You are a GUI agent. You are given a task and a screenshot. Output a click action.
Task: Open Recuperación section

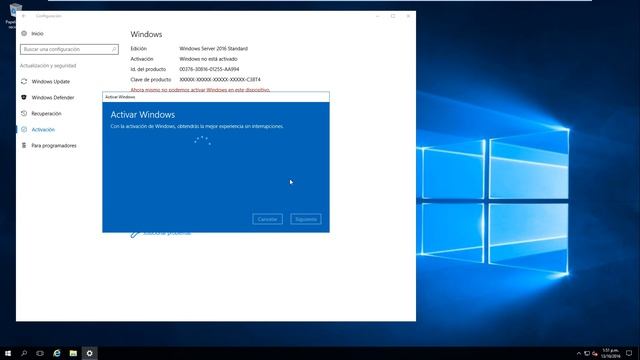[46, 113]
